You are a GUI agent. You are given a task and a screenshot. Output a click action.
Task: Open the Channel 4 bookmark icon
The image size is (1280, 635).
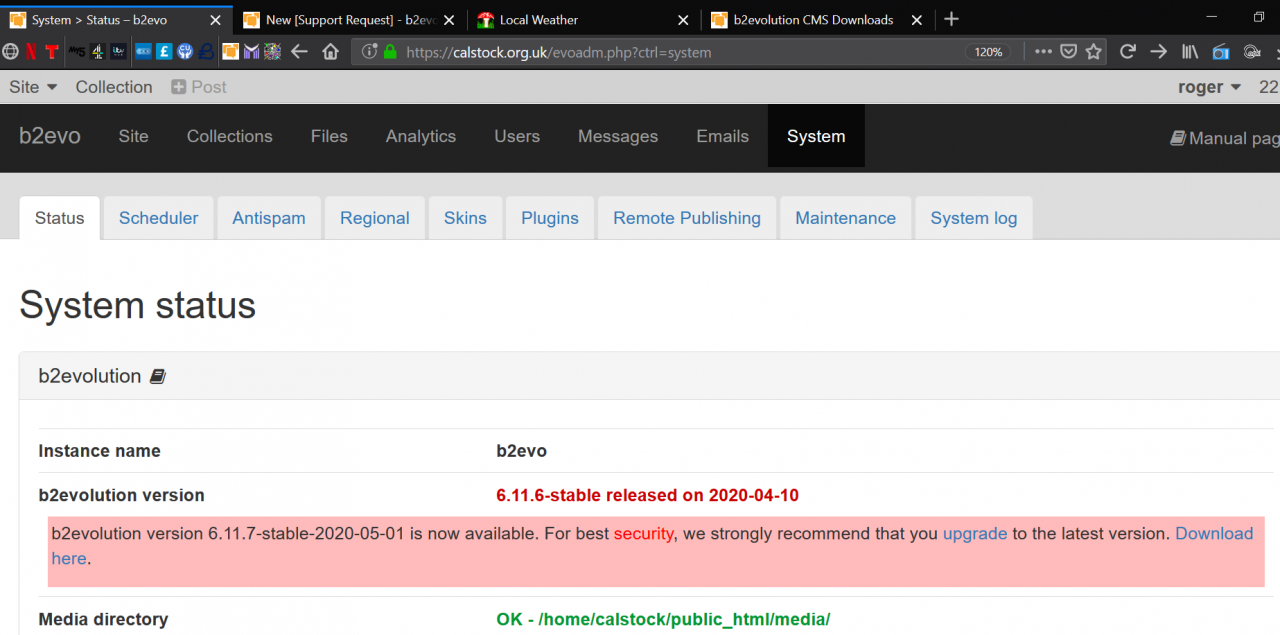tap(98, 51)
